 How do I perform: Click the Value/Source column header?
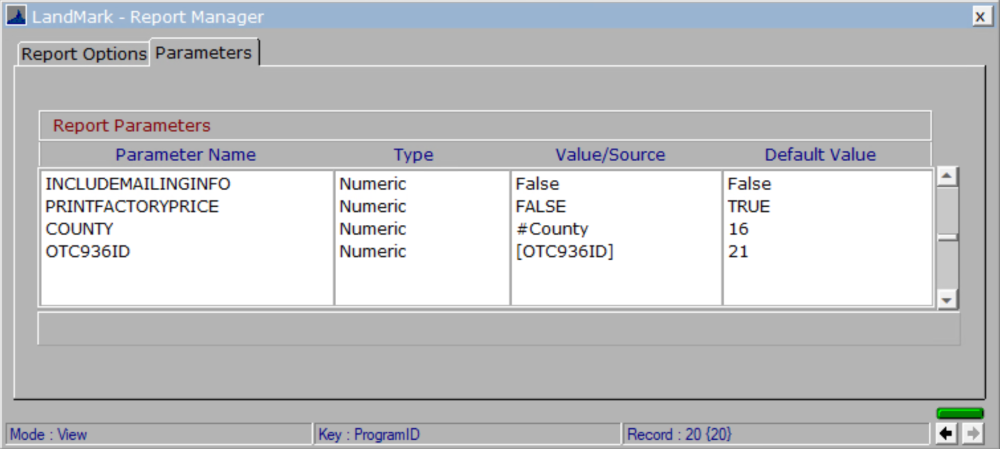610,154
